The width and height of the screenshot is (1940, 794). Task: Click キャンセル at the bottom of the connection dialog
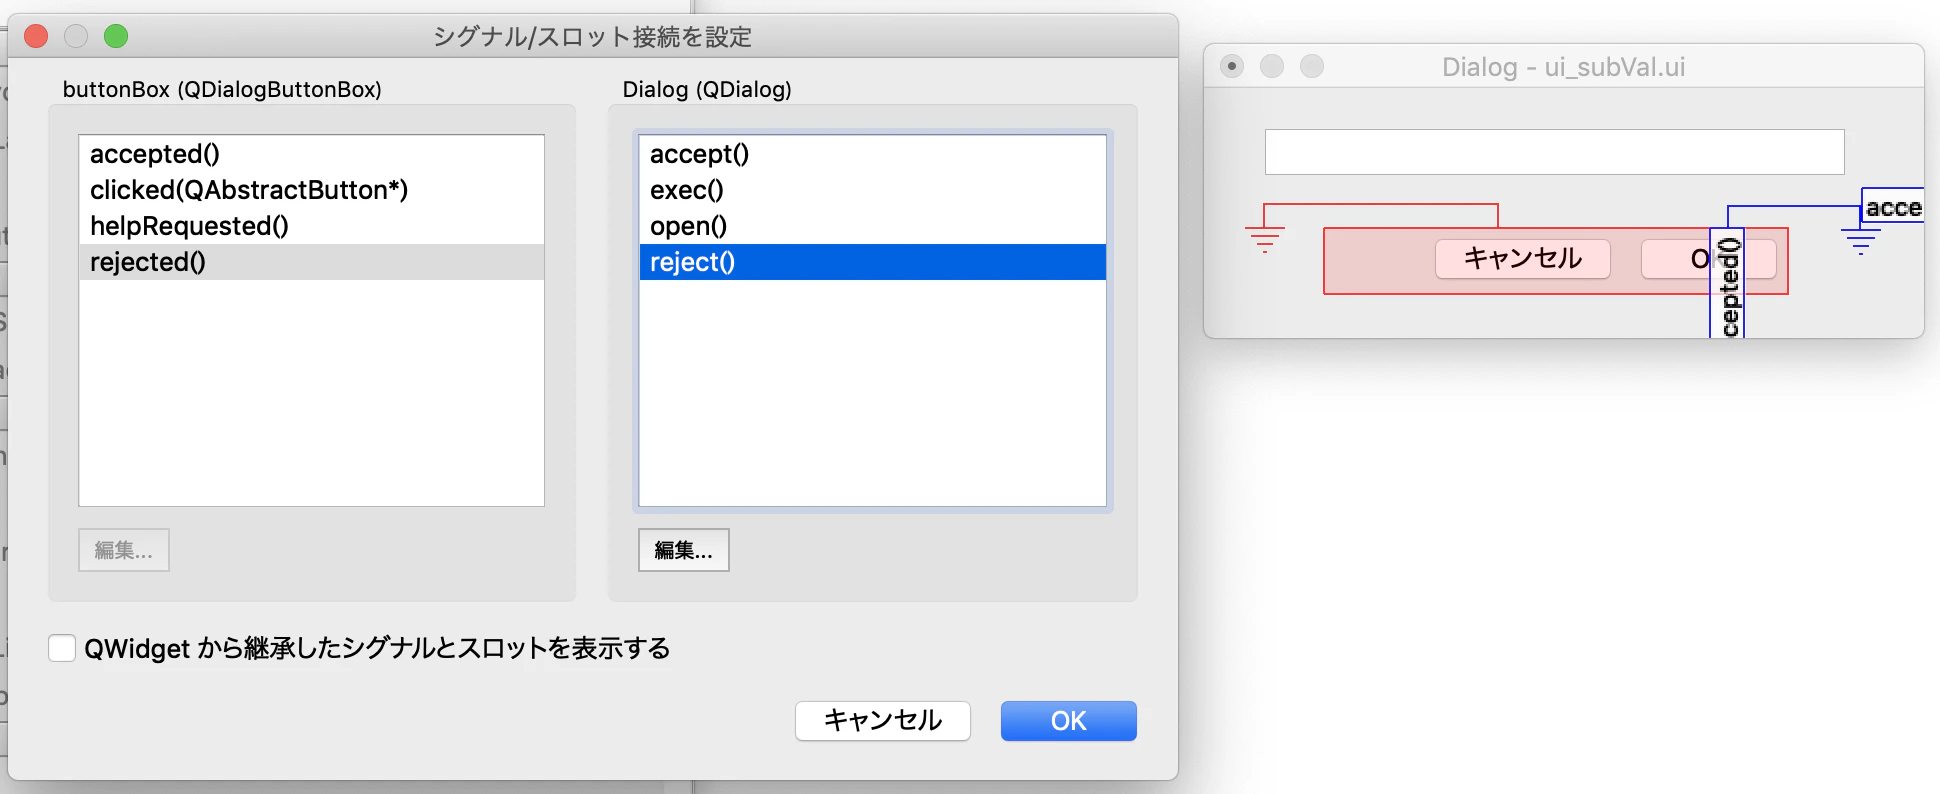(x=883, y=721)
